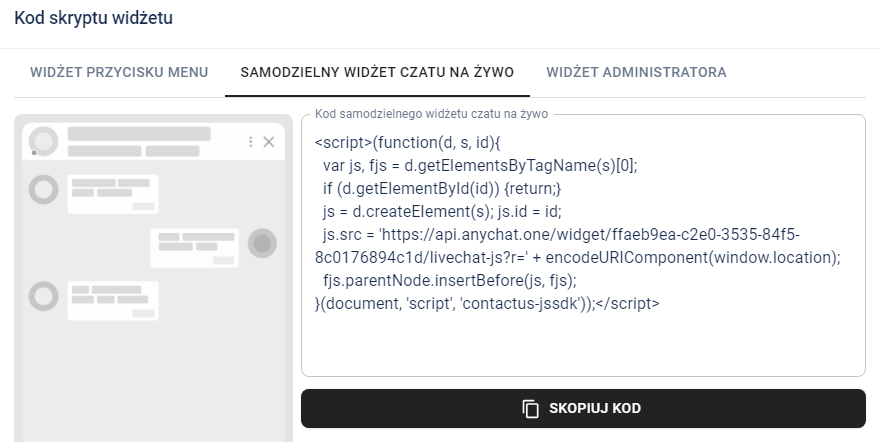This screenshot has height=442, width=880.
Task: Close the chat preview with X icon
Action: click(268, 142)
